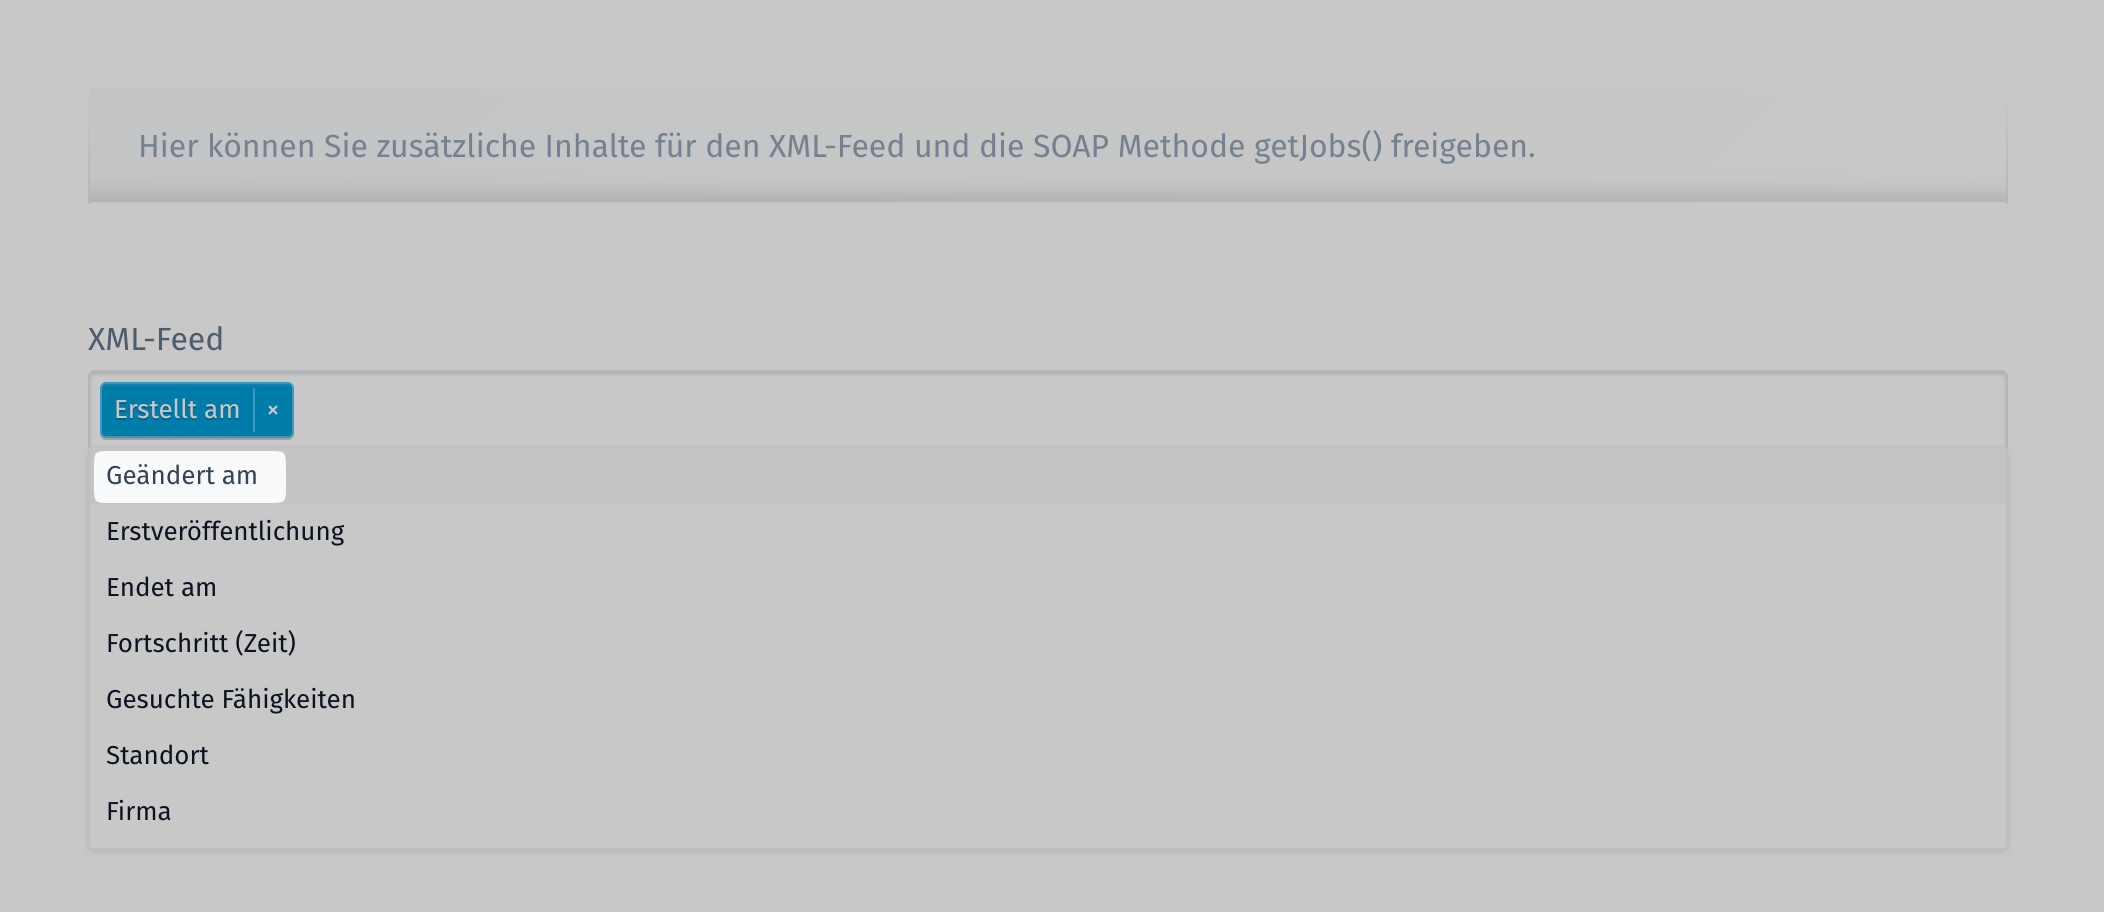Select the "Firma" option
Screen dimensions: 2104x912
point(138,812)
